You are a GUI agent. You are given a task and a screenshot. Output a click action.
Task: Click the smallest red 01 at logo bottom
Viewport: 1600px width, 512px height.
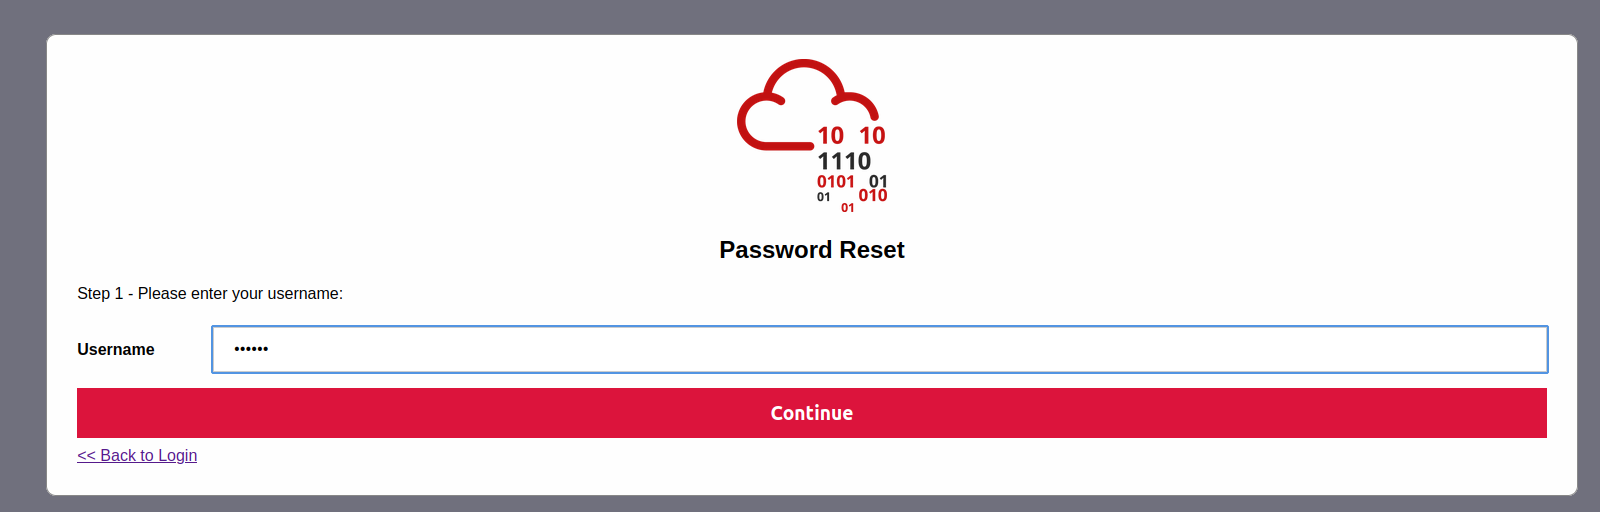click(848, 208)
